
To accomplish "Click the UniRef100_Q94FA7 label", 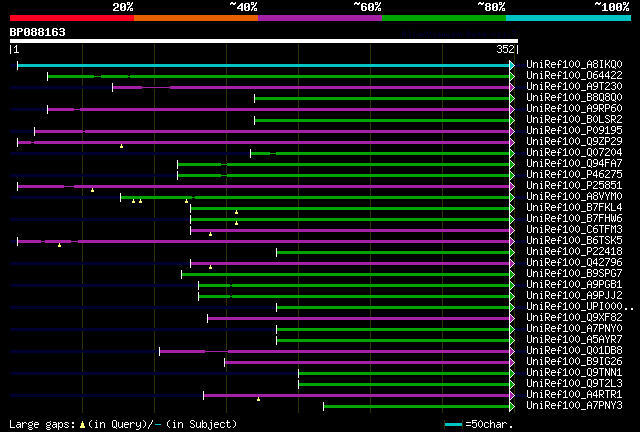I will click(x=574, y=164).
